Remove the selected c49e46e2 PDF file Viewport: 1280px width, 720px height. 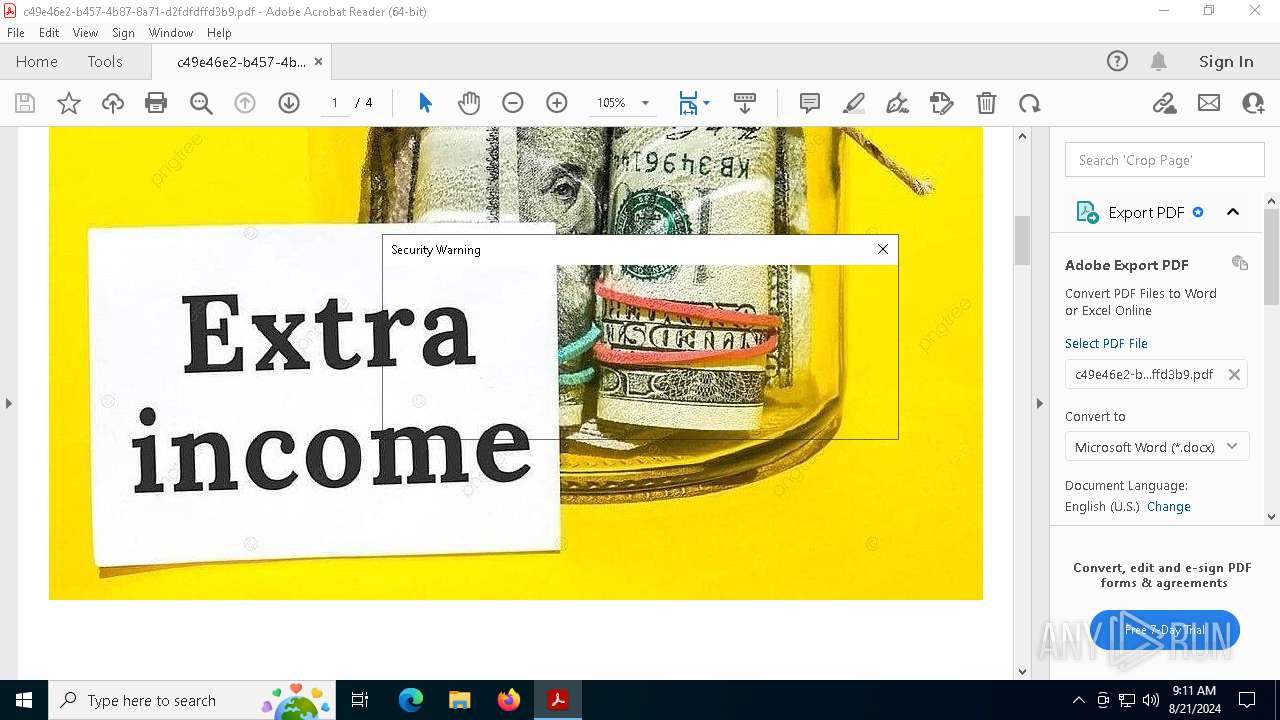pyautogui.click(x=1234, y=374)
